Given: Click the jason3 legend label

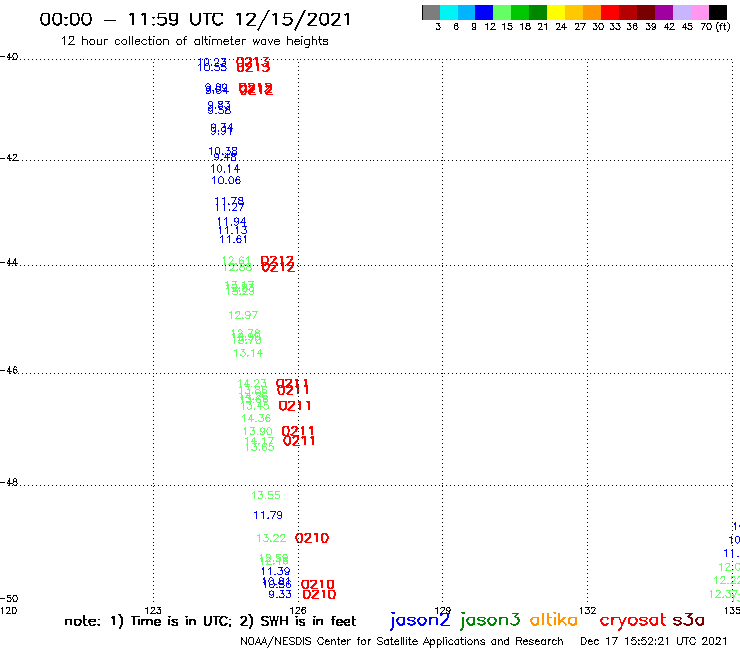Looking at the screenshot, I should pos(490,620).
